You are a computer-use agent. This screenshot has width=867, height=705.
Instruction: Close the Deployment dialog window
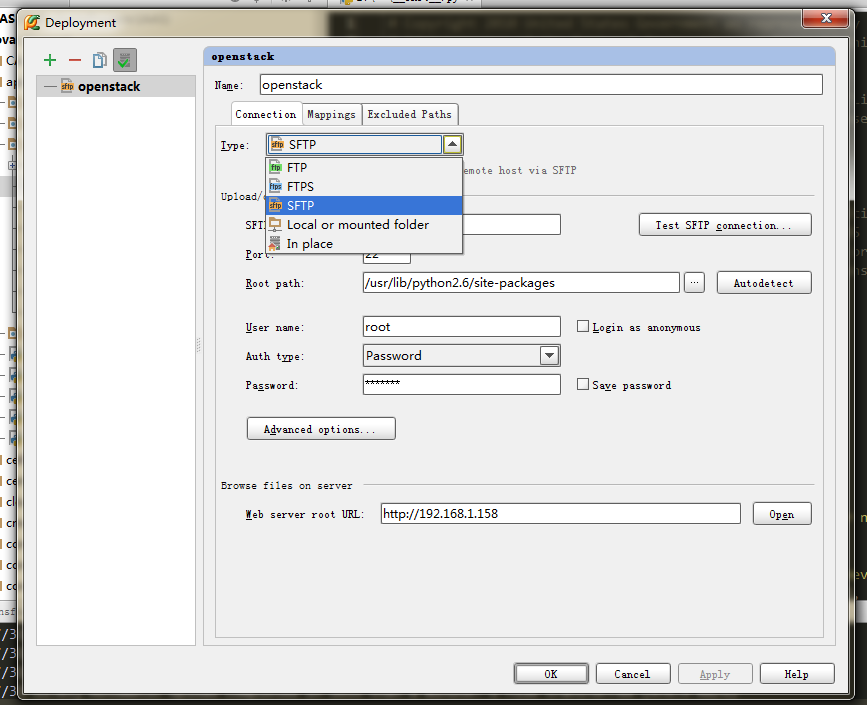[x=826, y=18]
